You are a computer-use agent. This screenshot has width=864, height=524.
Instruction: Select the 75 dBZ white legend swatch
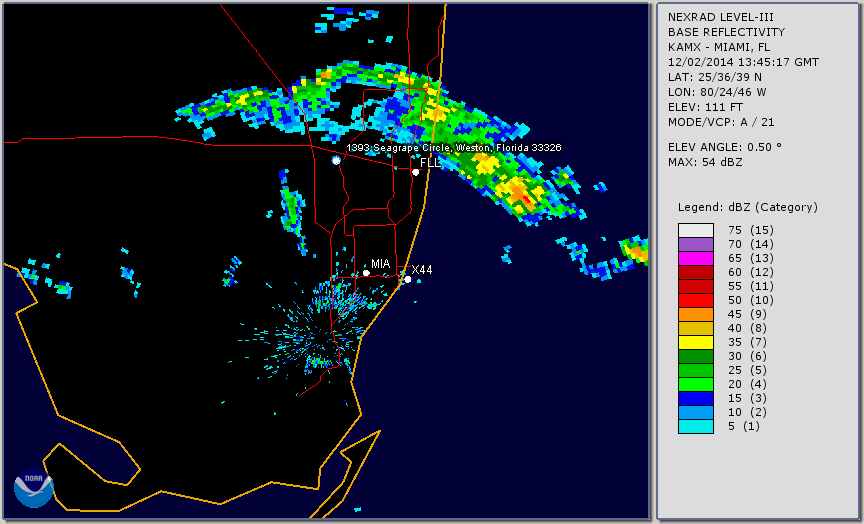click(x=696, y=230)
